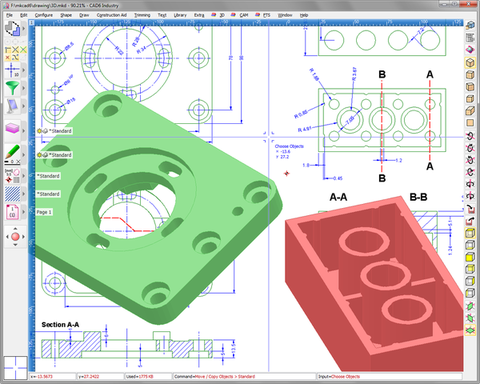This screenshot has width=480, height=384.
Task: Expand the arrow beside the pencil tool
Action: point(24,155)
